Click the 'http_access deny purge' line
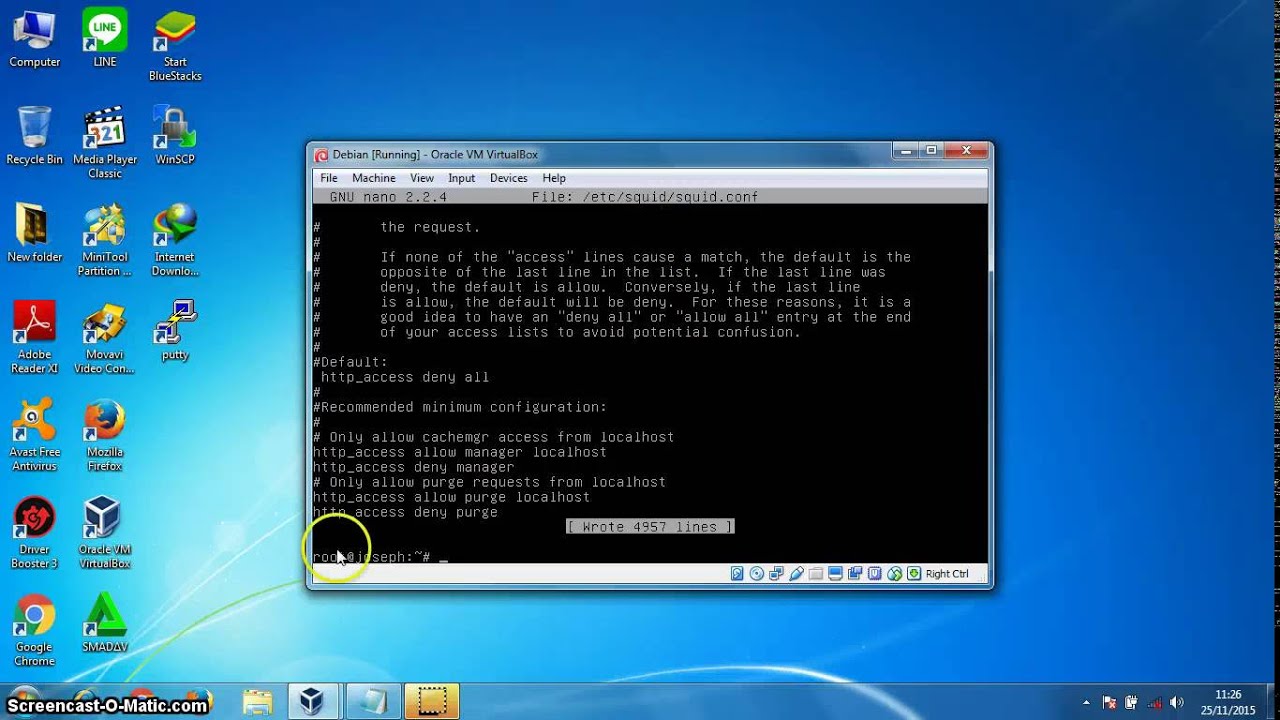The image size is (1280, 720). pyautogui.click(x=405, y=512)
